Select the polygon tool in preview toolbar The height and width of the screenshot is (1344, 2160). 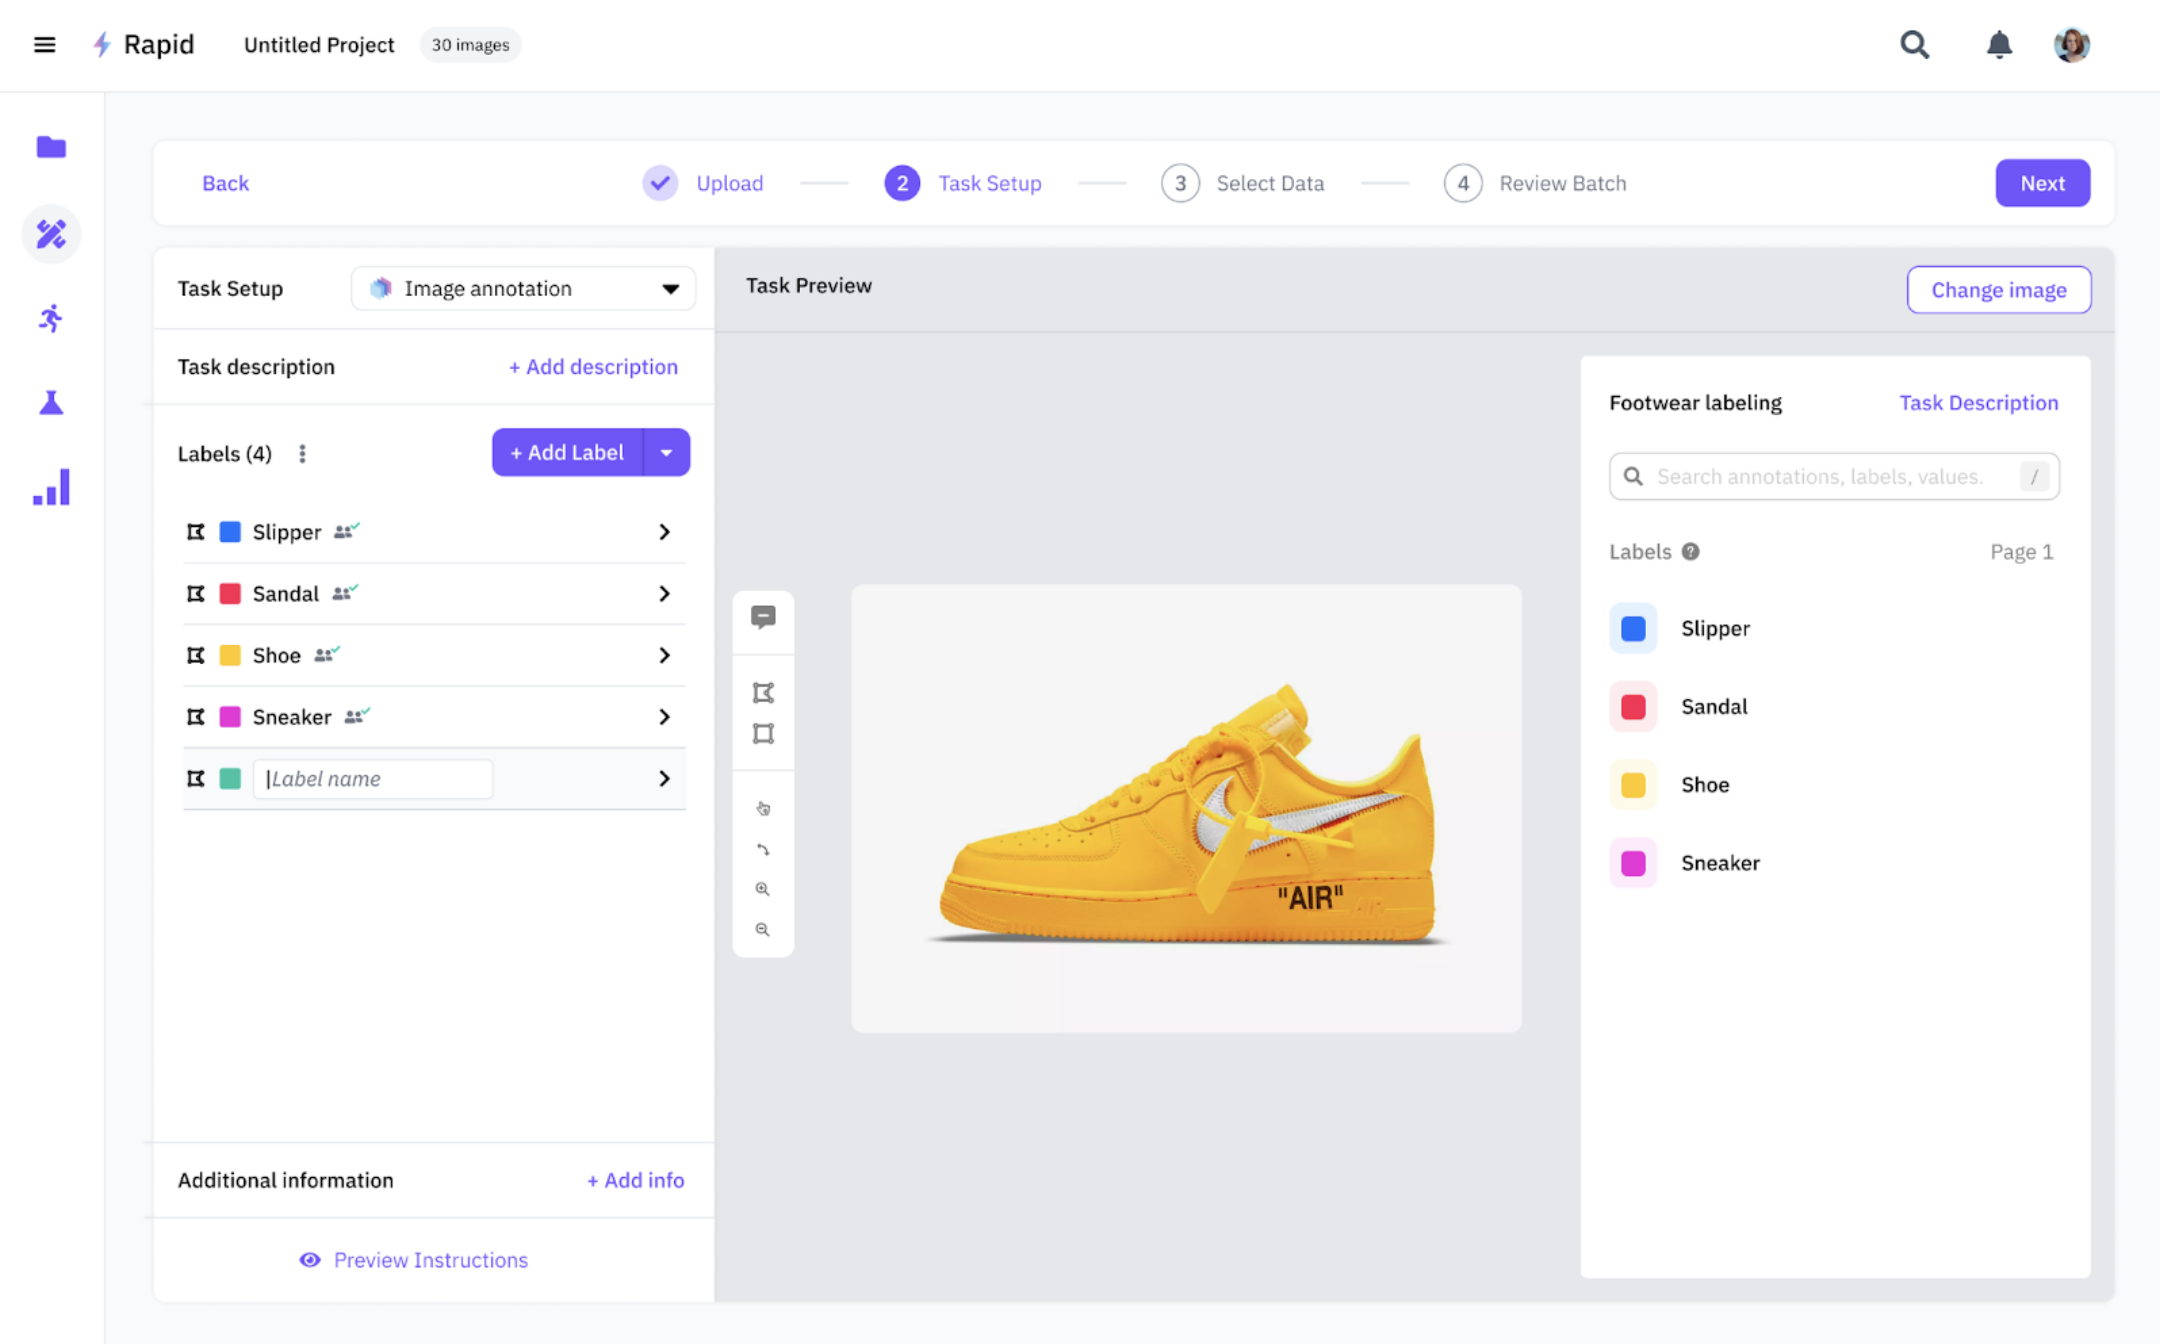(x=763, y=692)
